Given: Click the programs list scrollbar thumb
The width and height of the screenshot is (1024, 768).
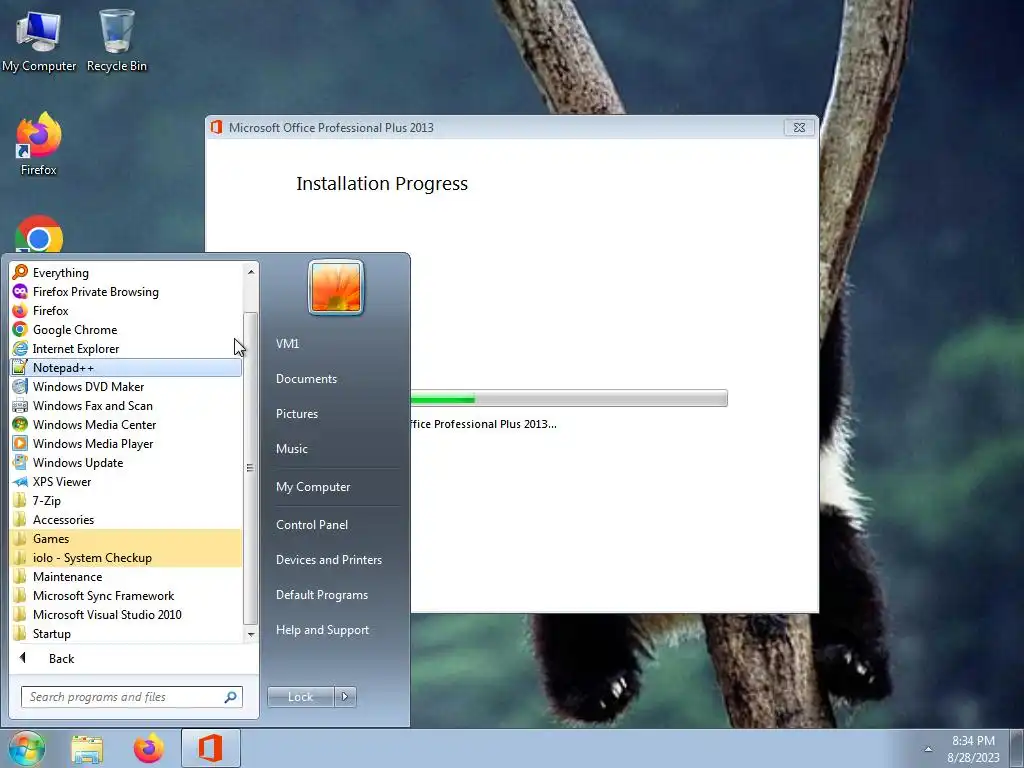Looking at the screenshot, I should 250,468.
